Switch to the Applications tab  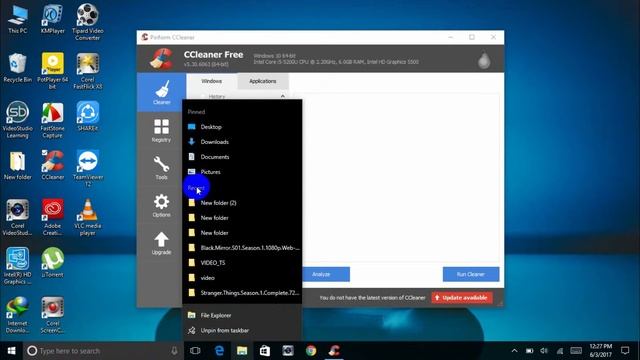coord(262,81)
